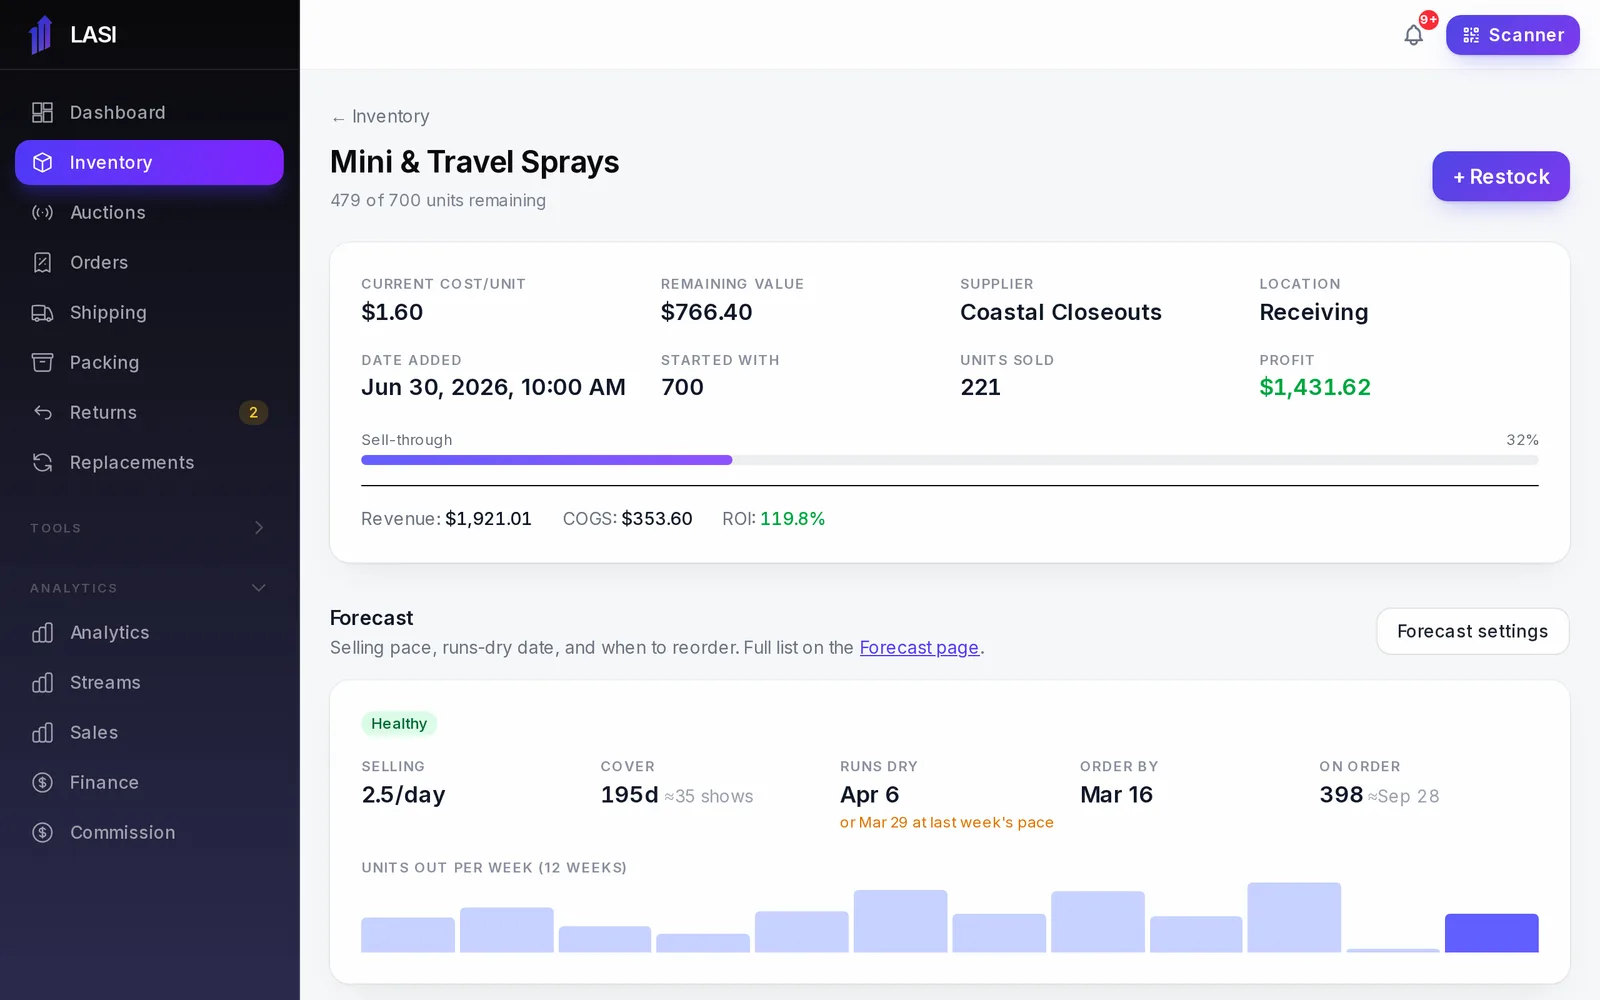Open the notifications bell icon
The image size is (1600, 1000).
(1413, 35)
